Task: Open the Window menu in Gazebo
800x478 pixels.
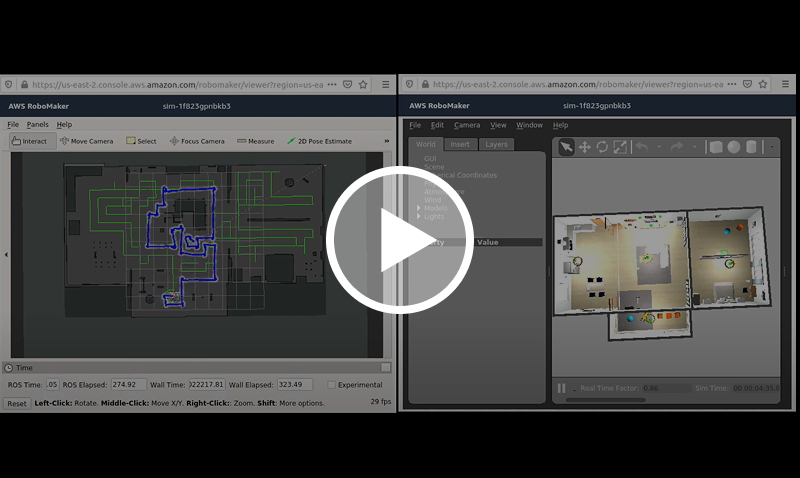Action: pyautogui.click(x=529, y=125)
